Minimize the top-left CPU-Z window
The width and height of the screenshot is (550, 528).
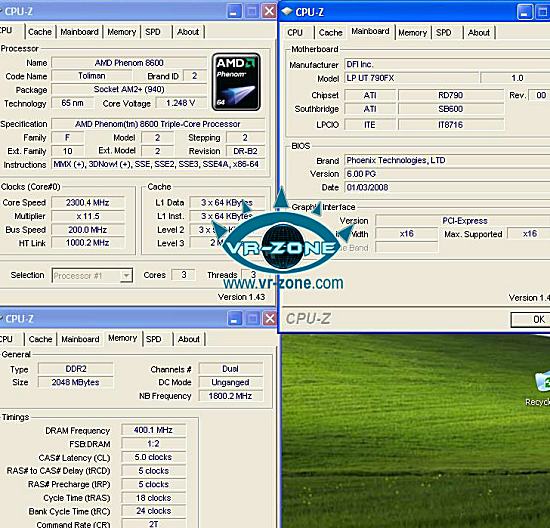(x=234, y=12)
